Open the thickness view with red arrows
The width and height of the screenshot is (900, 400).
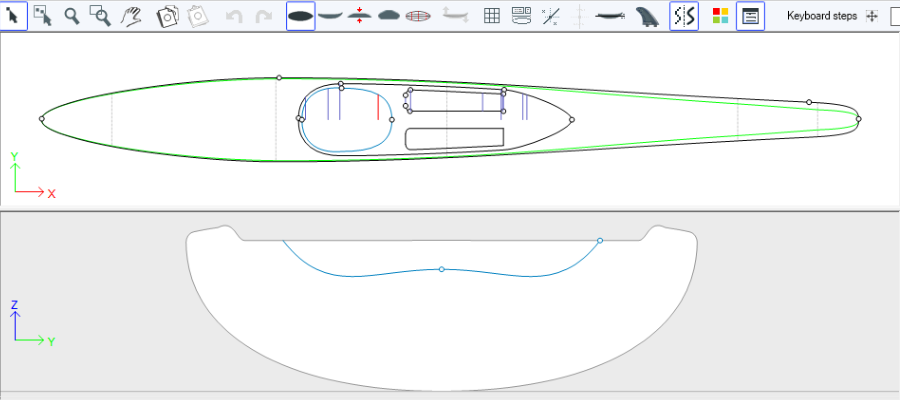click(359, 16)
